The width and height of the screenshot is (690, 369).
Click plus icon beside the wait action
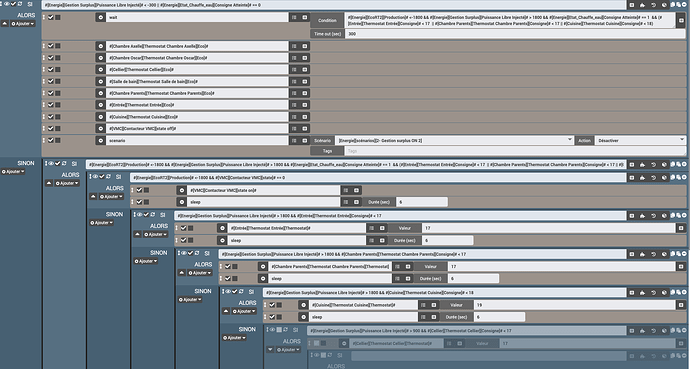[305, 17]
